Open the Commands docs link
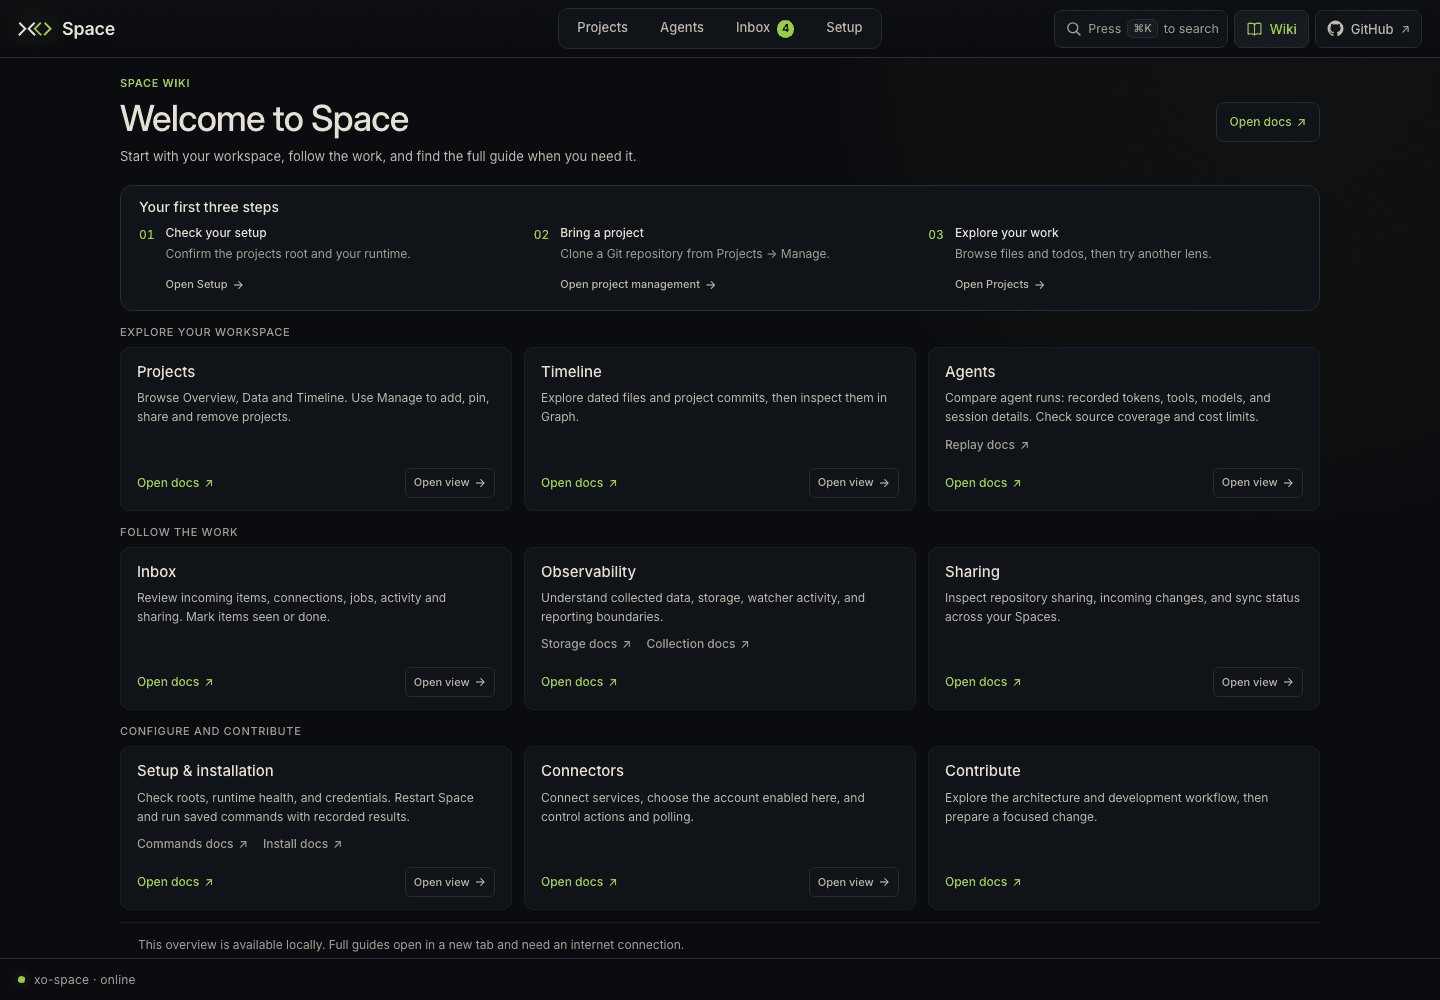Image resolution: width=1440 pixels, height=1000 pixels. (x=192, y=844)
